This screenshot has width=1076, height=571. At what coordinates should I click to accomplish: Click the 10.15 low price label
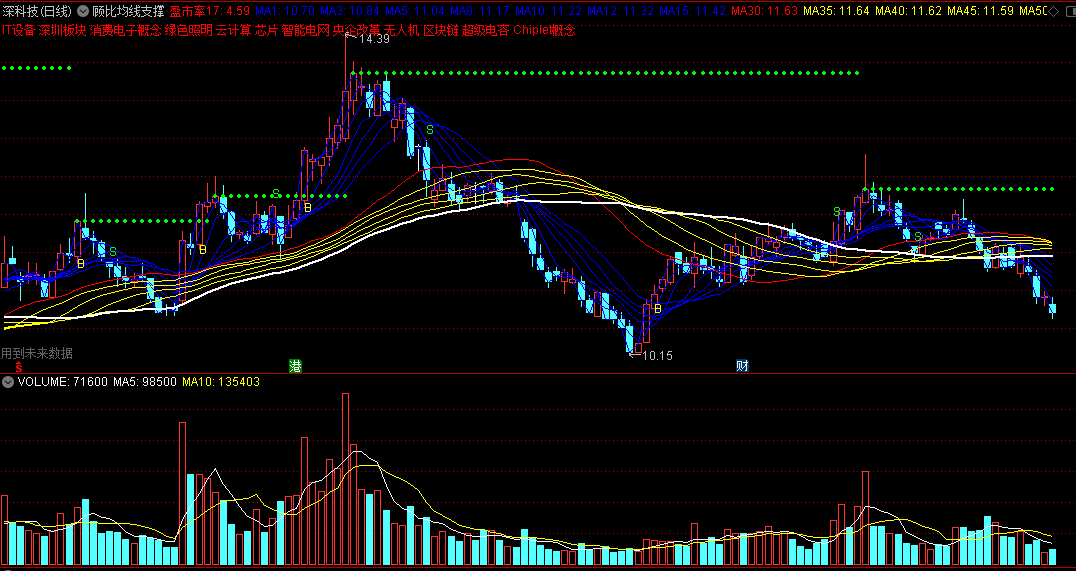point(657,356)
